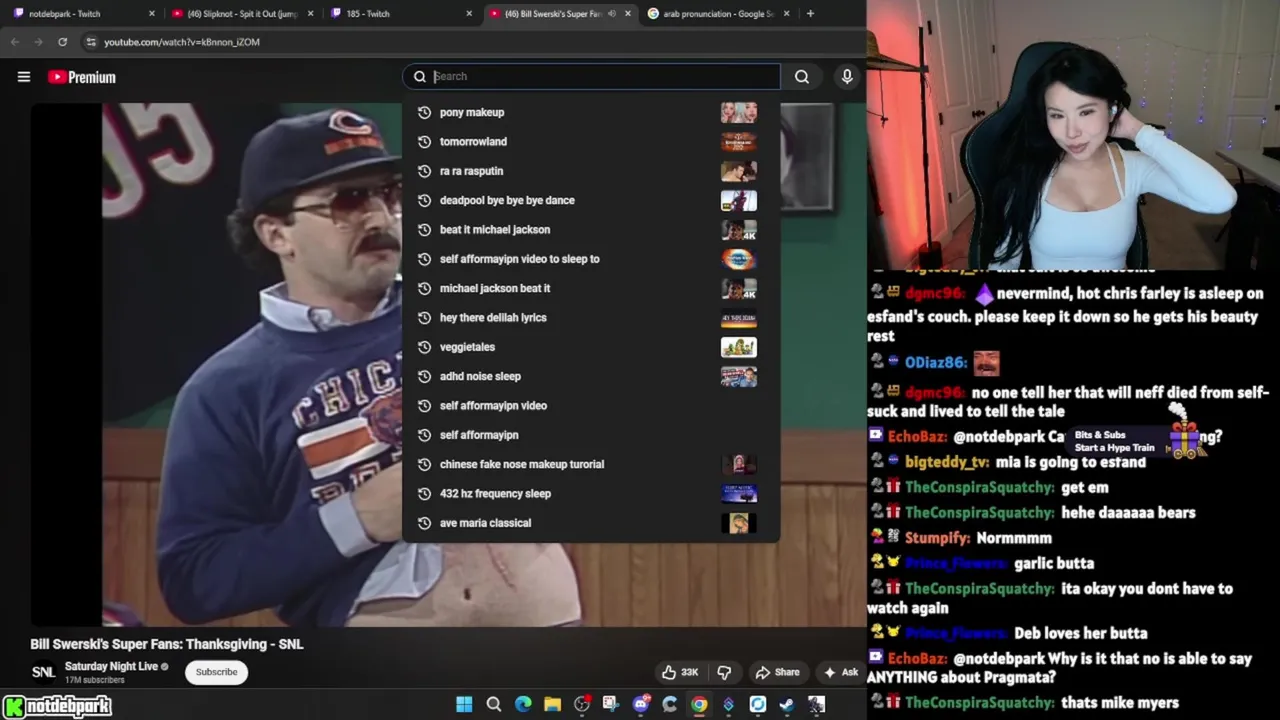Image resolution: width=1280 pixels, height=720 pixels.
Task: Close the '185 - Twitch' tab
Action: (x=469, y=14)
